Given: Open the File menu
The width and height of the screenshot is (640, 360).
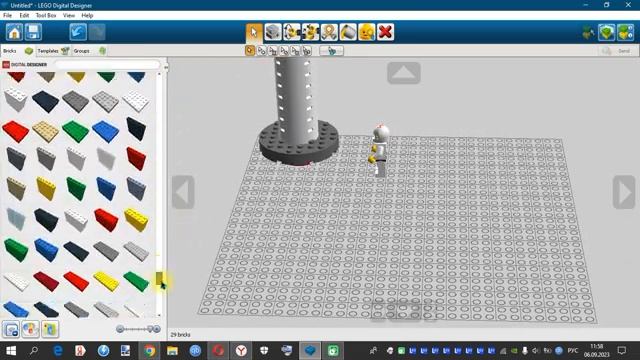Looking at the screenshot, I should point(7,16).
